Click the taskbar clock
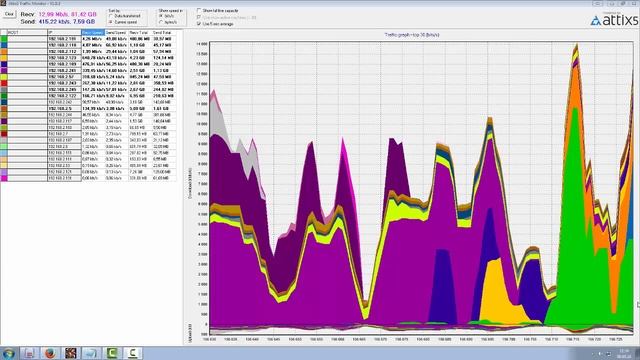640x360 pixels. tap(624, 353)
